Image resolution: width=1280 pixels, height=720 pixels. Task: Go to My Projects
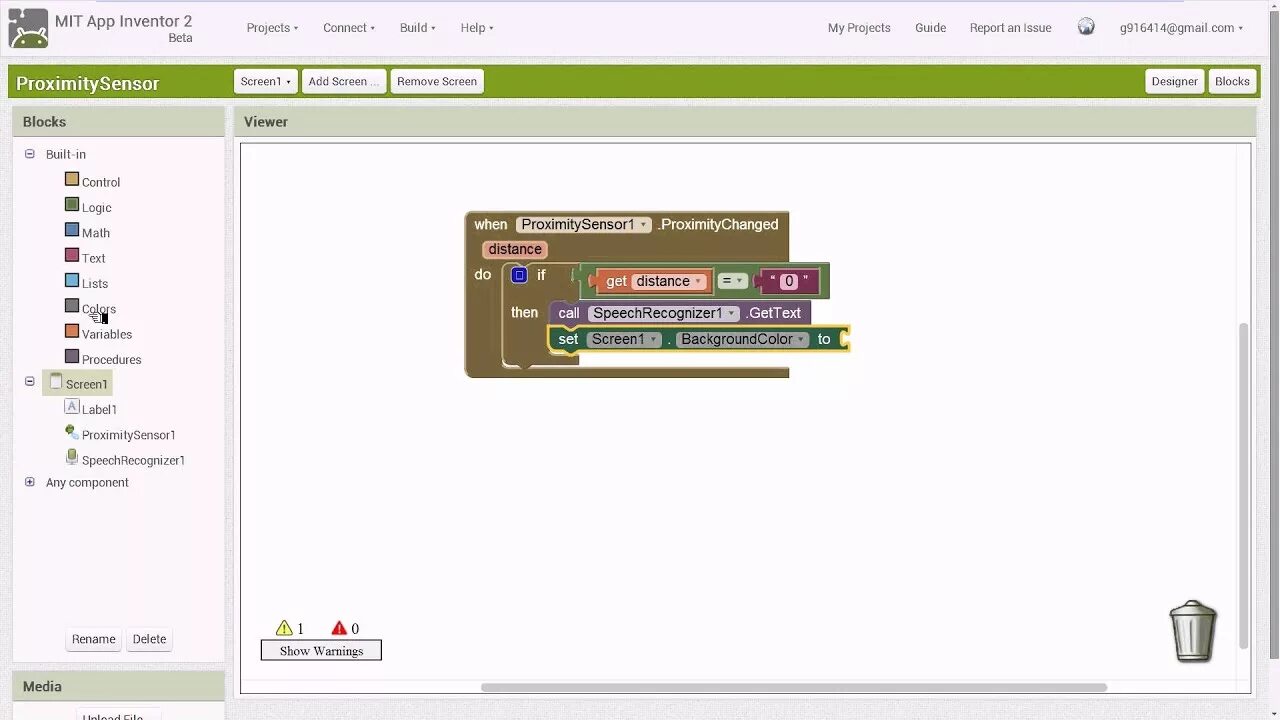[x=859, y=28]
